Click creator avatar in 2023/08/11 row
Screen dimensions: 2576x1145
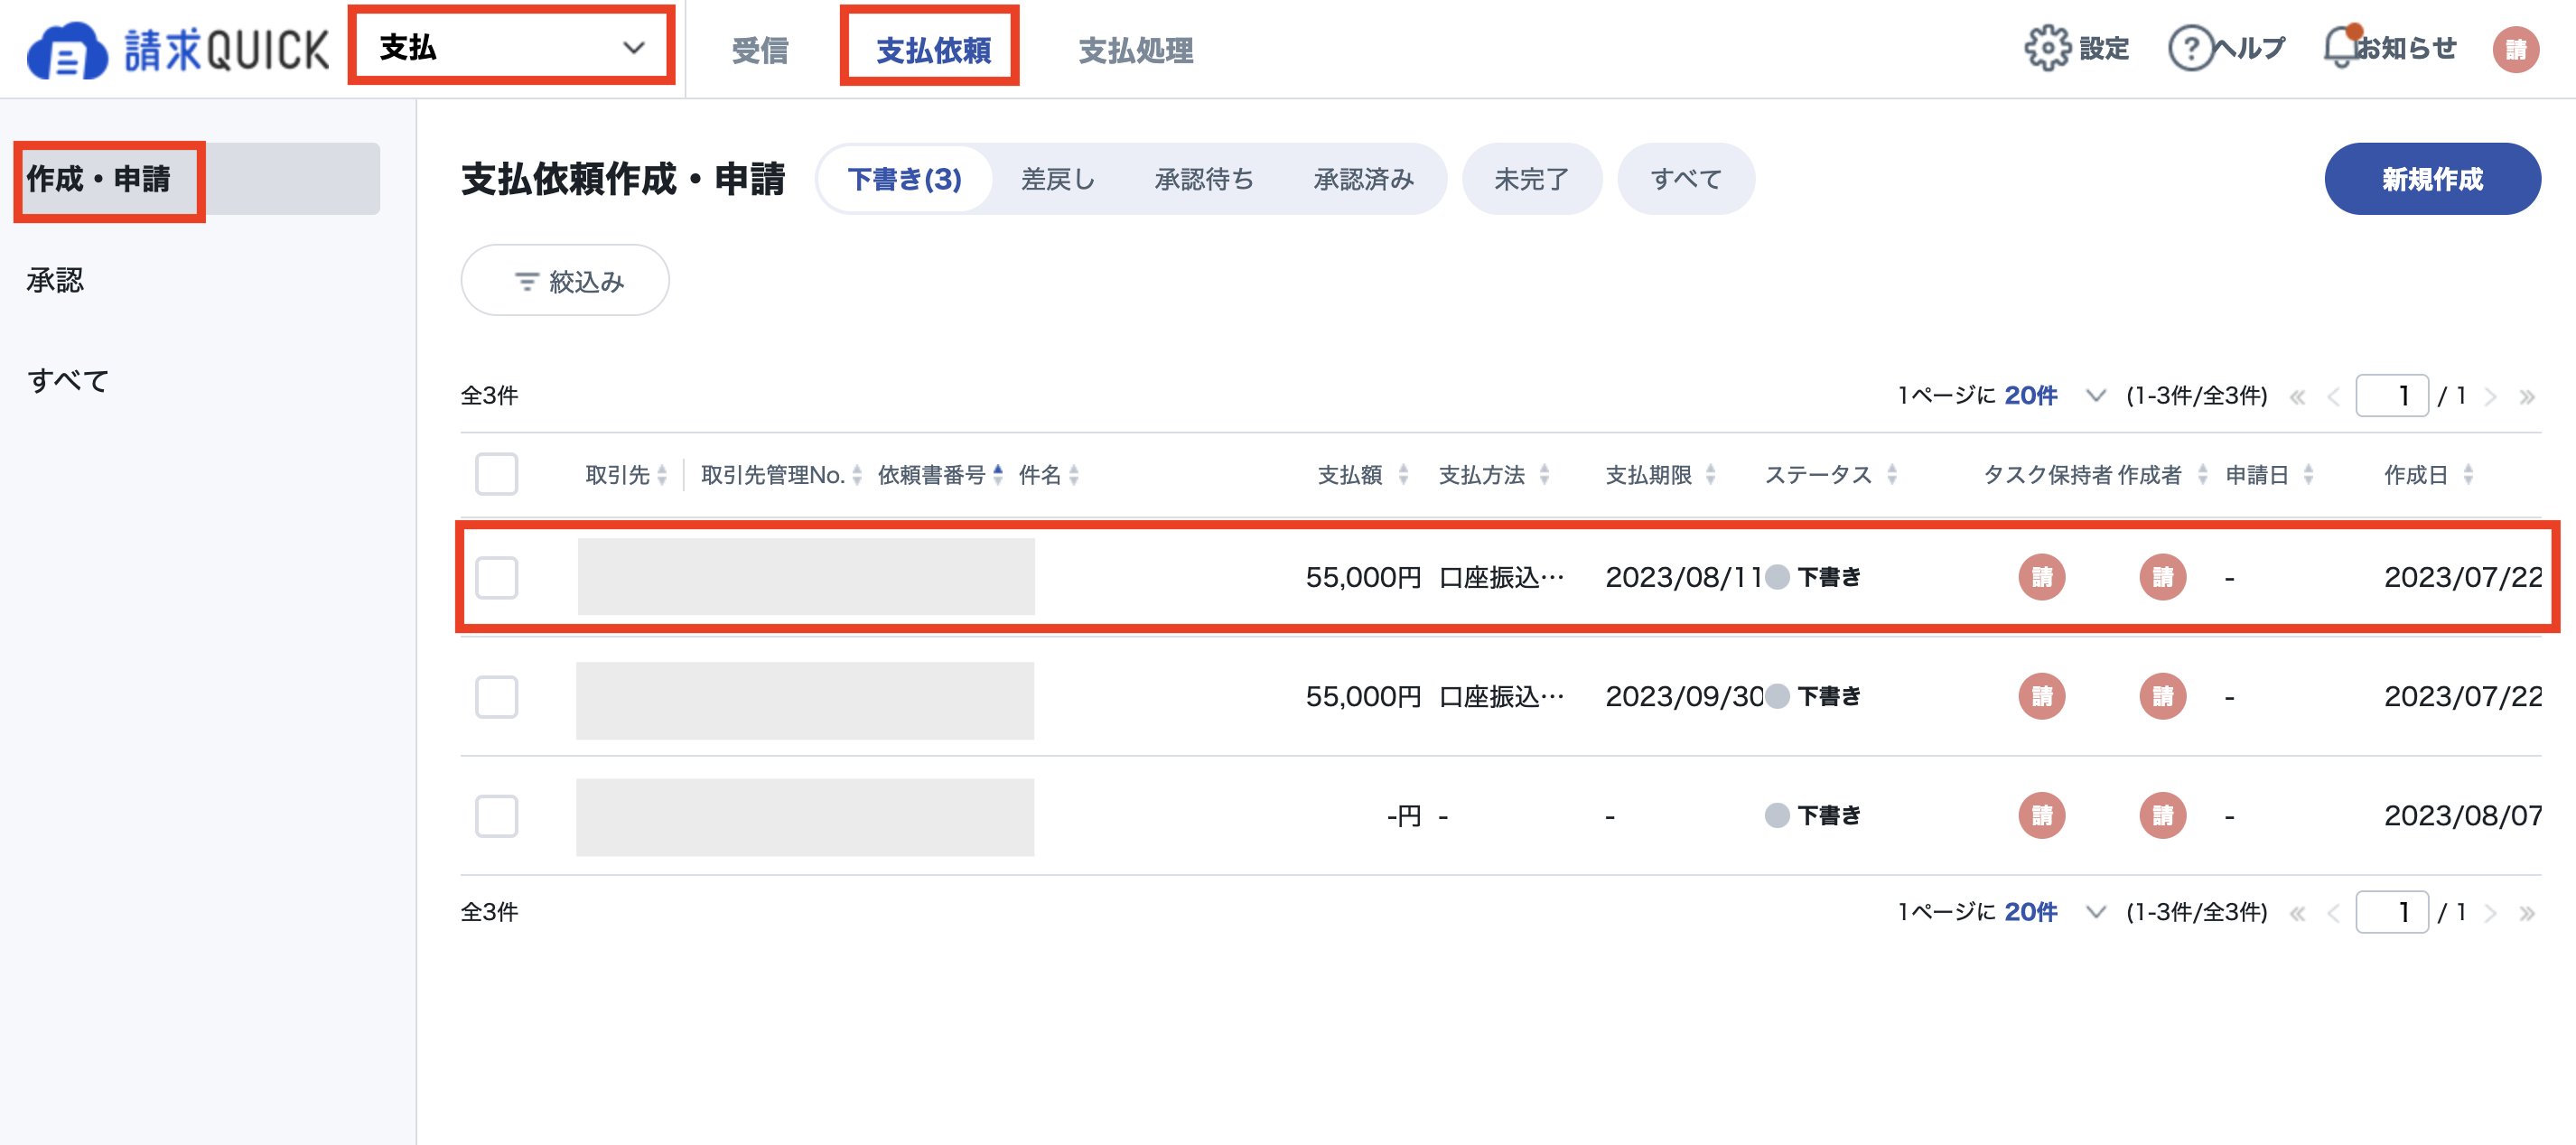point(2162,577)
